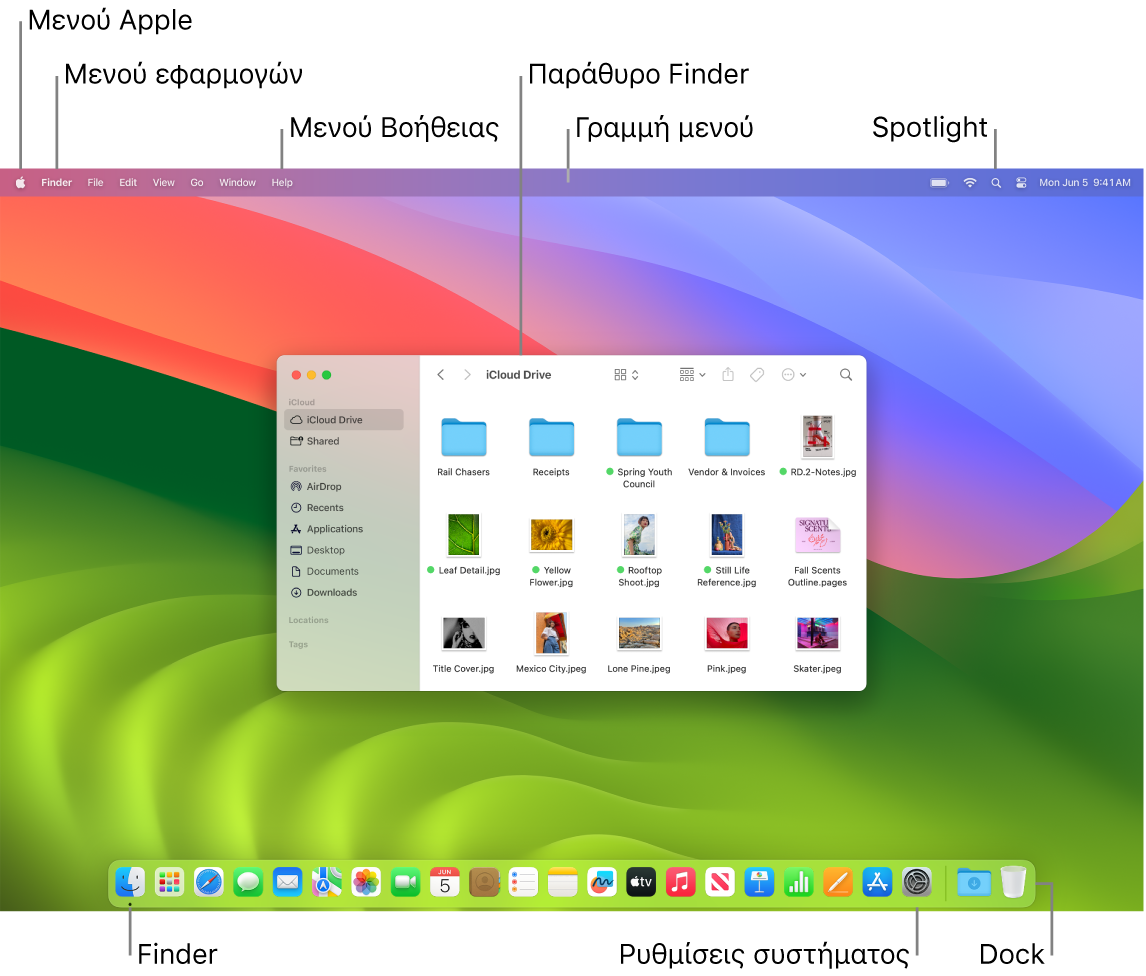Click the Wi-Fi status icon
Screen dimensions: 1146x976
pos(968,182)
